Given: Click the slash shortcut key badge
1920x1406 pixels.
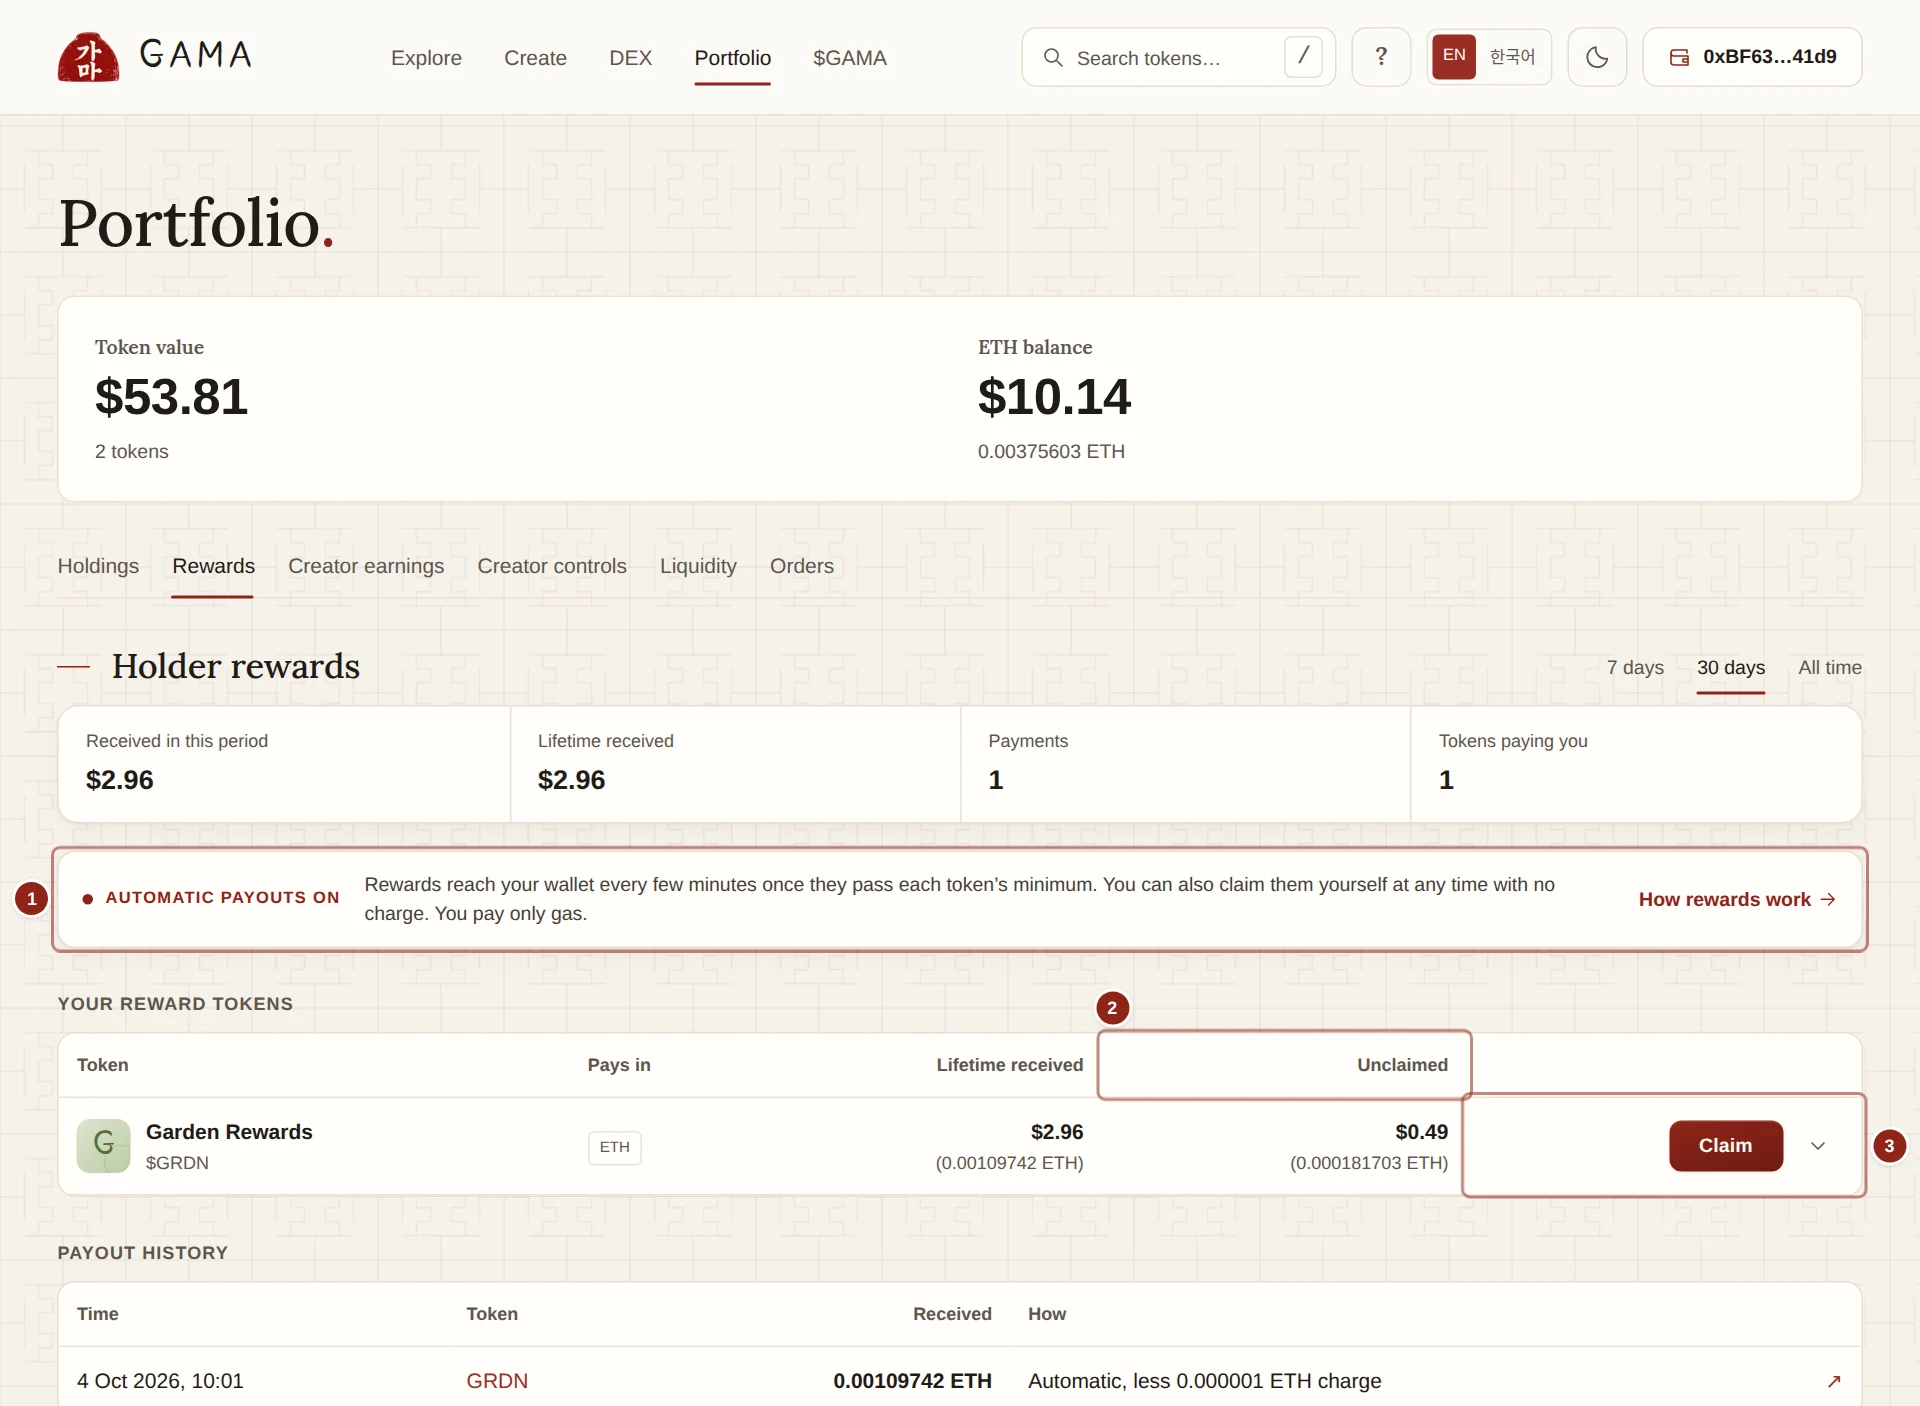Looking at the screenshot, I should pyautogui.click(x=1303, y=57).
